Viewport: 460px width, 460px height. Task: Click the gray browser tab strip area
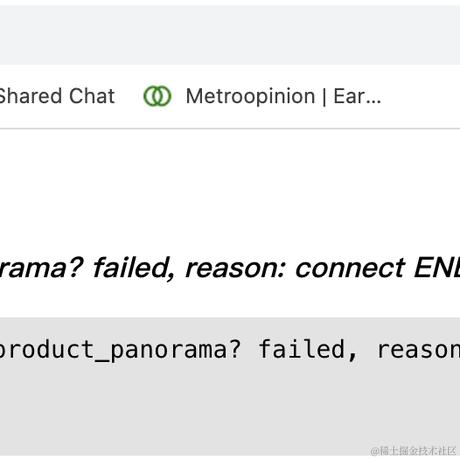pyautogui.click(x=230, y=35)
